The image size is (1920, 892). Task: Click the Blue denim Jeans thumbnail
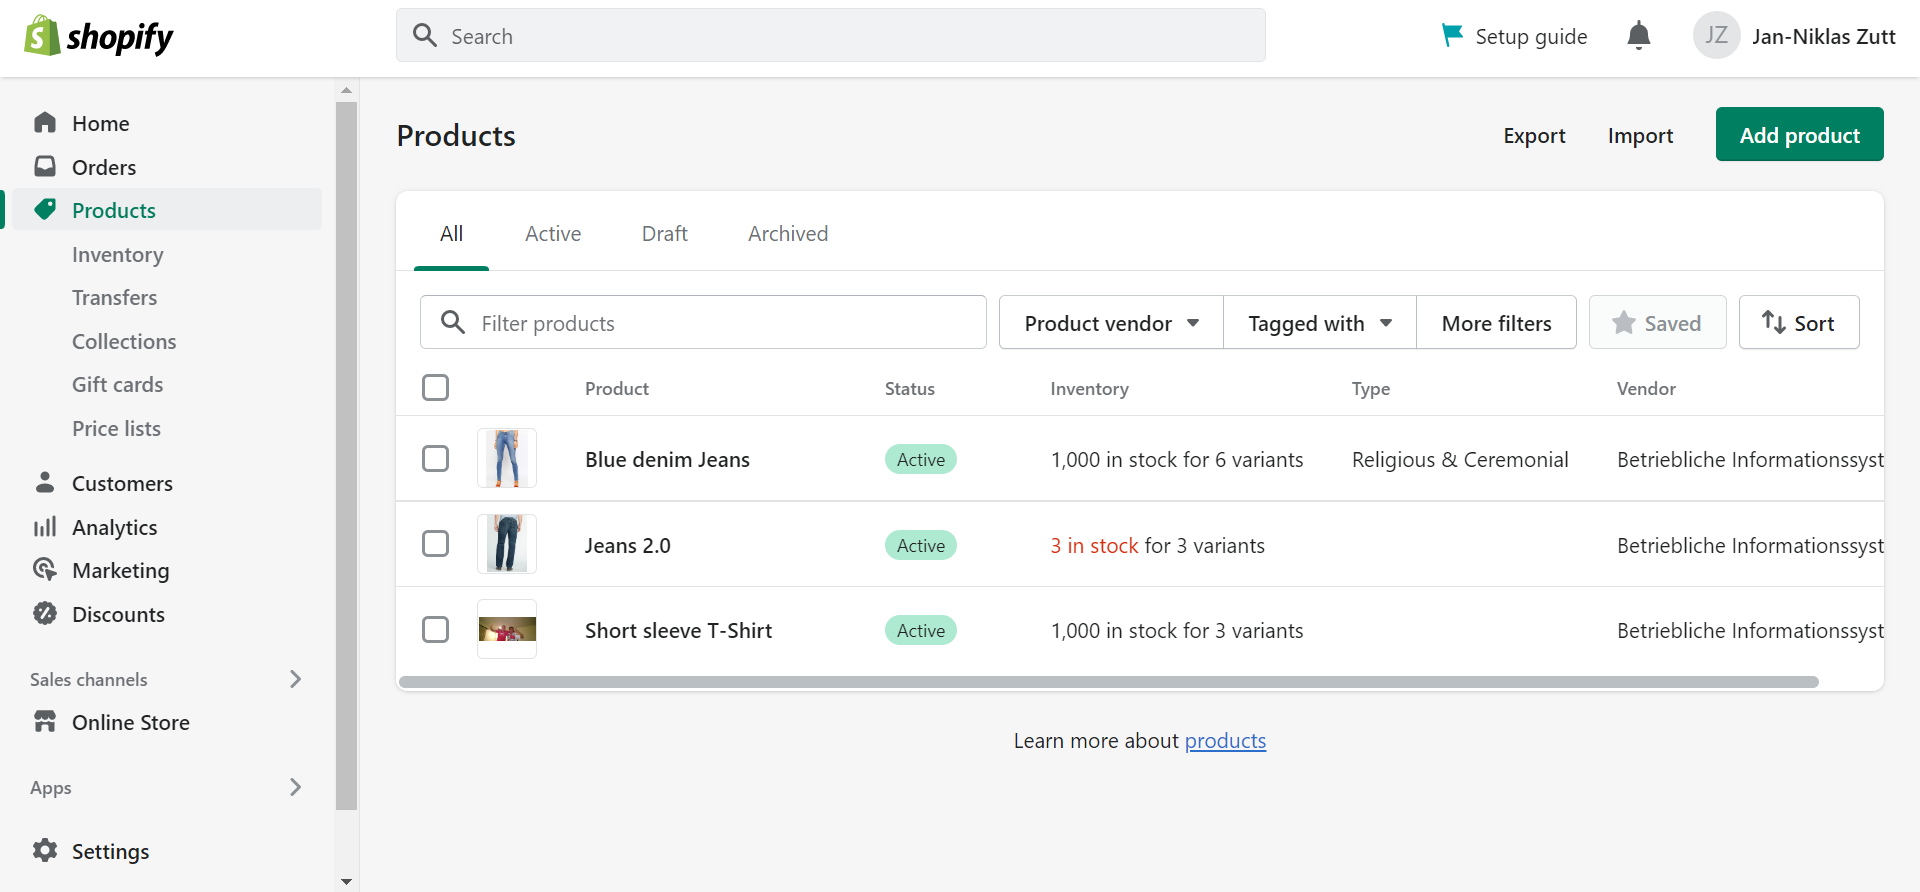[507, 458]
